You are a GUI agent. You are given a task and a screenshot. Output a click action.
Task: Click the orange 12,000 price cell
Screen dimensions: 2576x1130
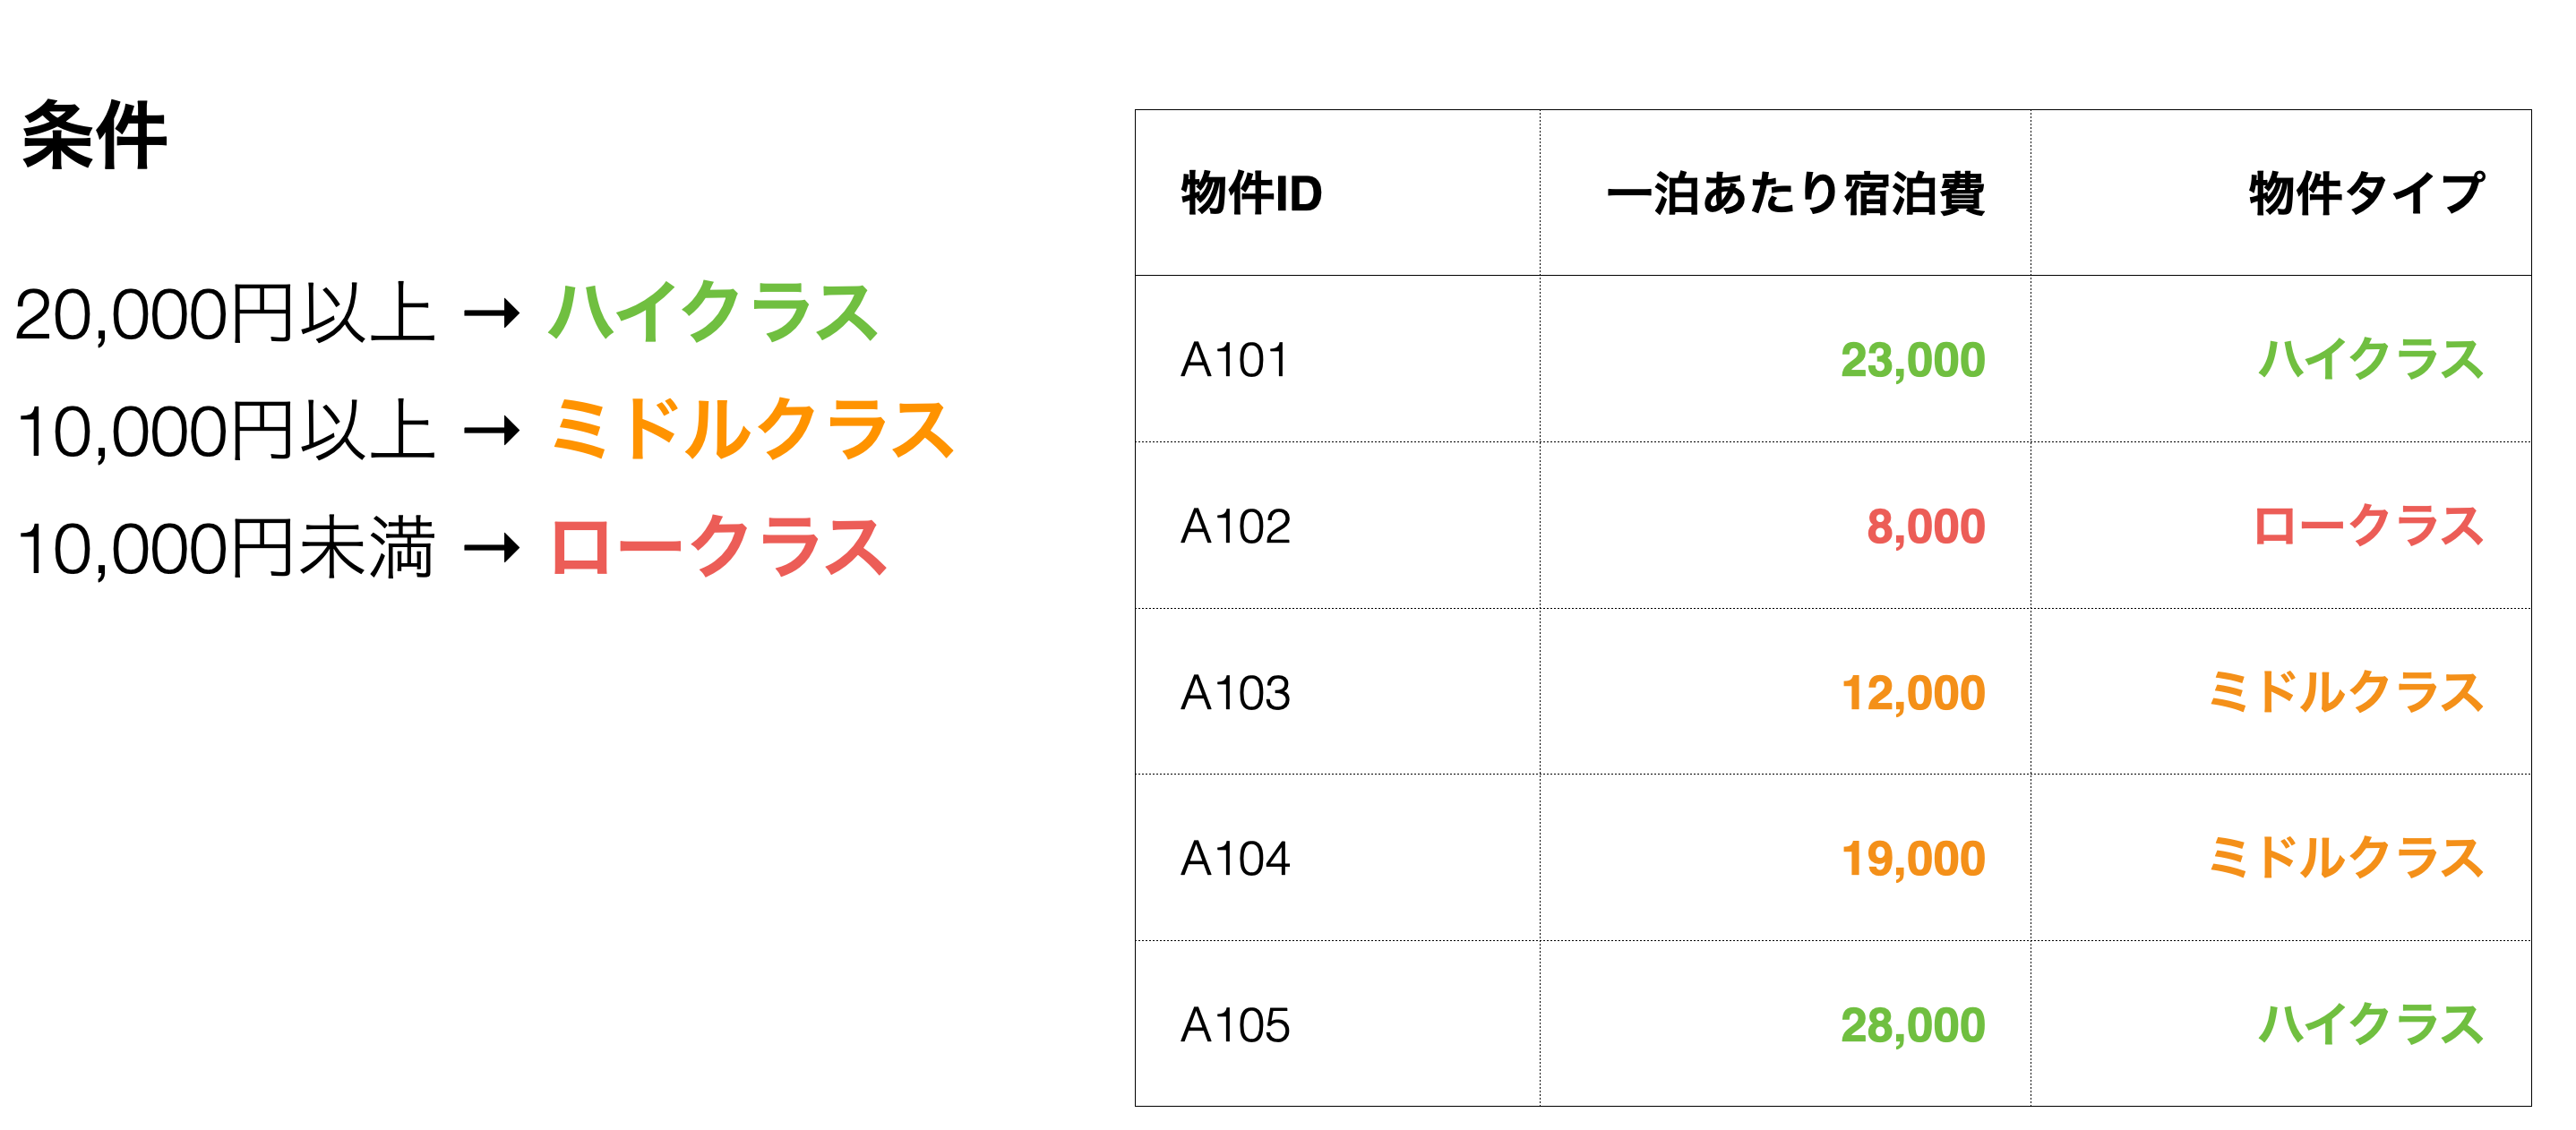point(1912,693)
